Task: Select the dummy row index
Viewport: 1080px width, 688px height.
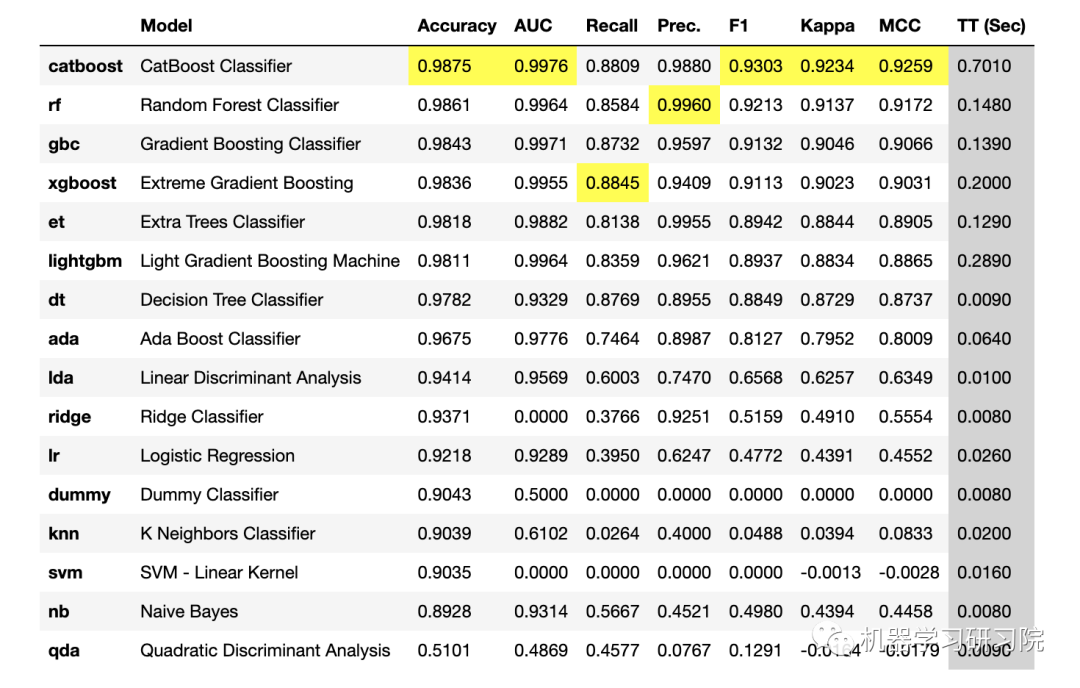Action: click(79, 494)
